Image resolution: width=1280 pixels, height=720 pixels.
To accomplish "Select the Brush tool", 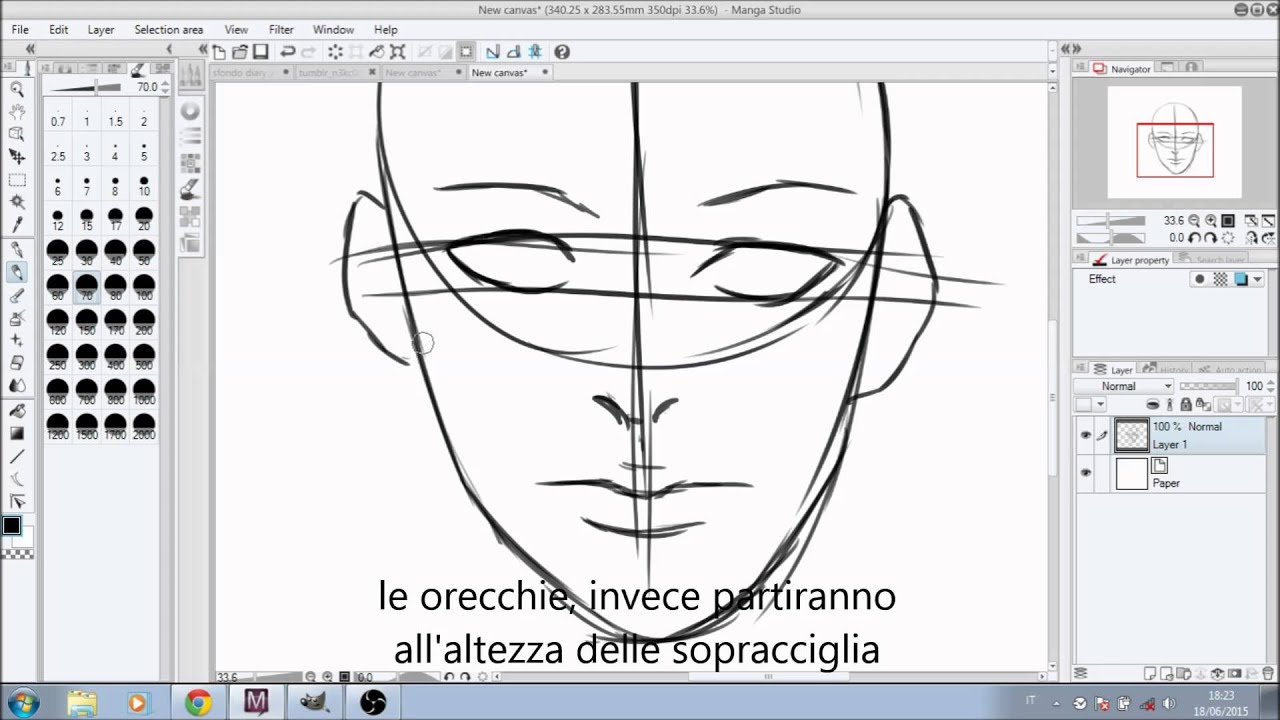I will (17, 295).
